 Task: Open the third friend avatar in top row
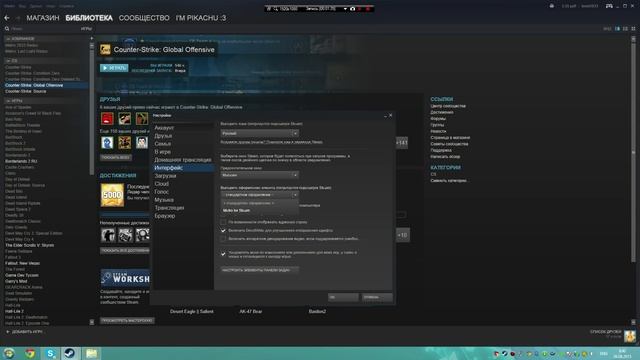pyautogui.click(x=142, y=119)
